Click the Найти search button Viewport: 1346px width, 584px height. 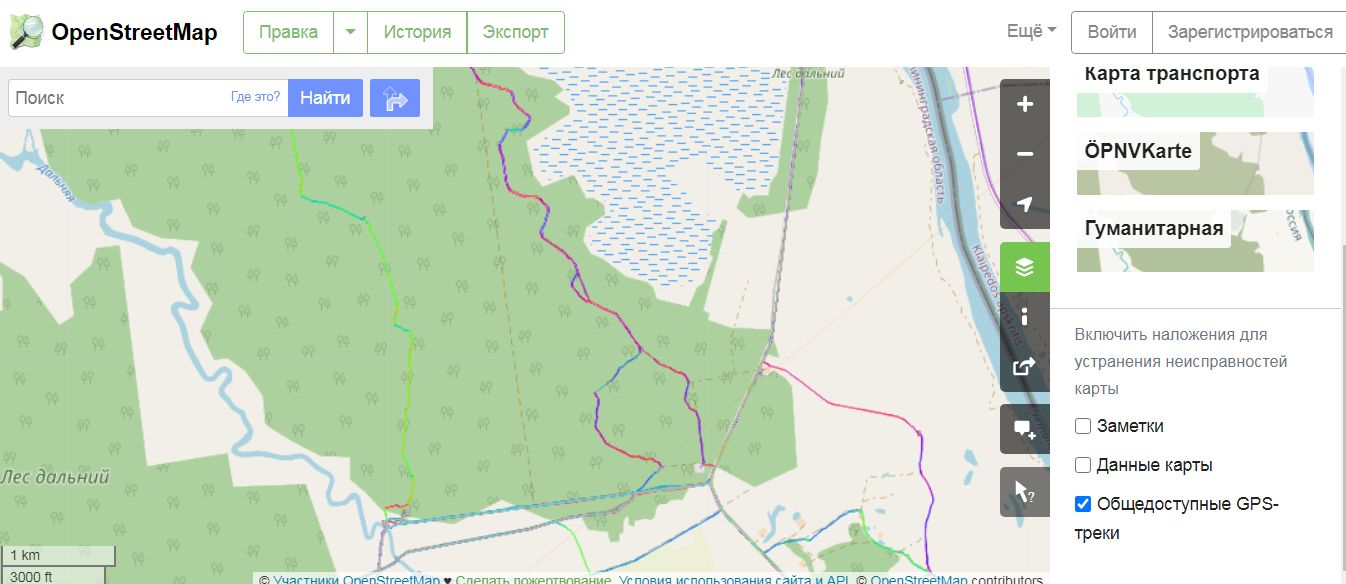[x=325, y=98]
